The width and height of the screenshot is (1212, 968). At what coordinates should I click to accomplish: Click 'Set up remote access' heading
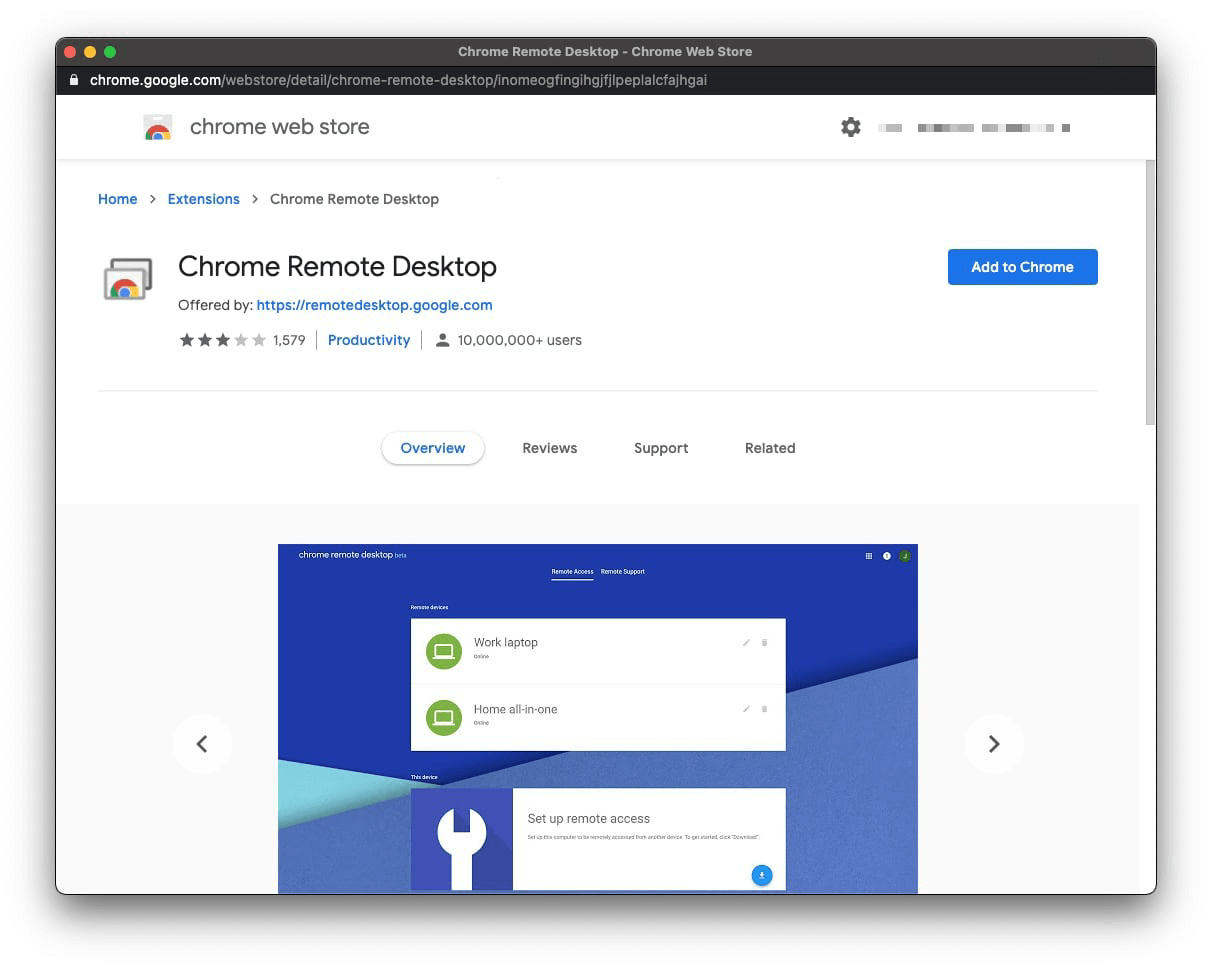(x=589, y=818)
